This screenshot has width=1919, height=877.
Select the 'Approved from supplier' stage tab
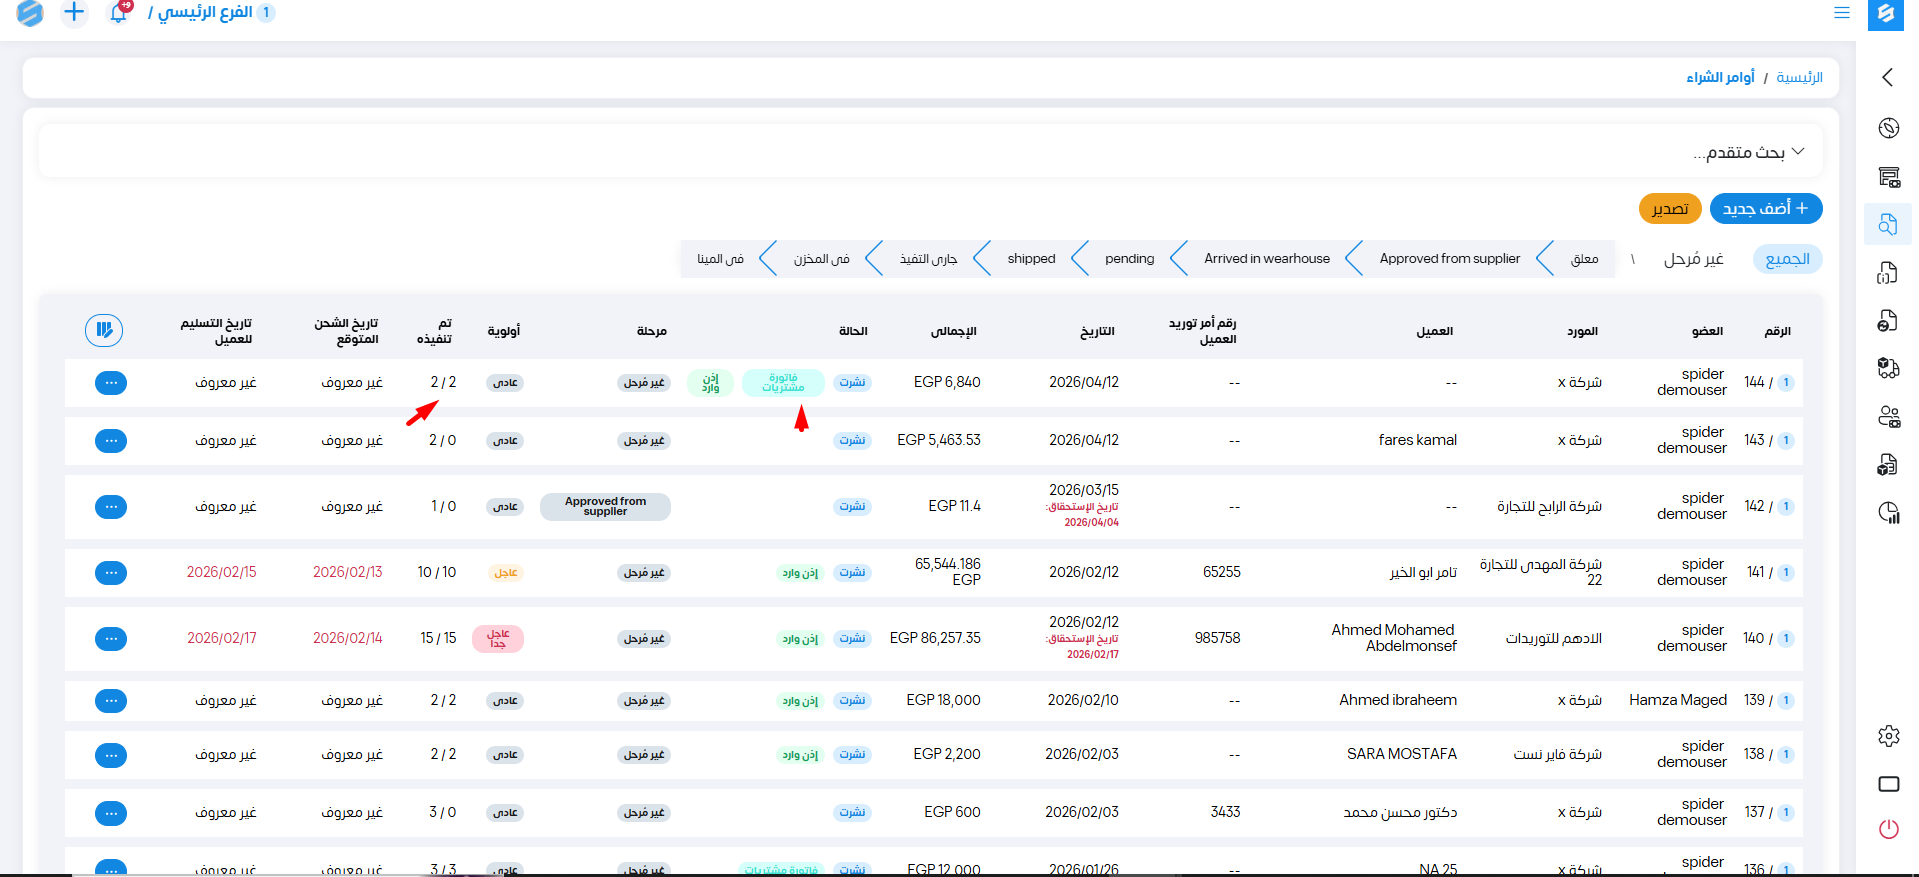[1449, 259]
